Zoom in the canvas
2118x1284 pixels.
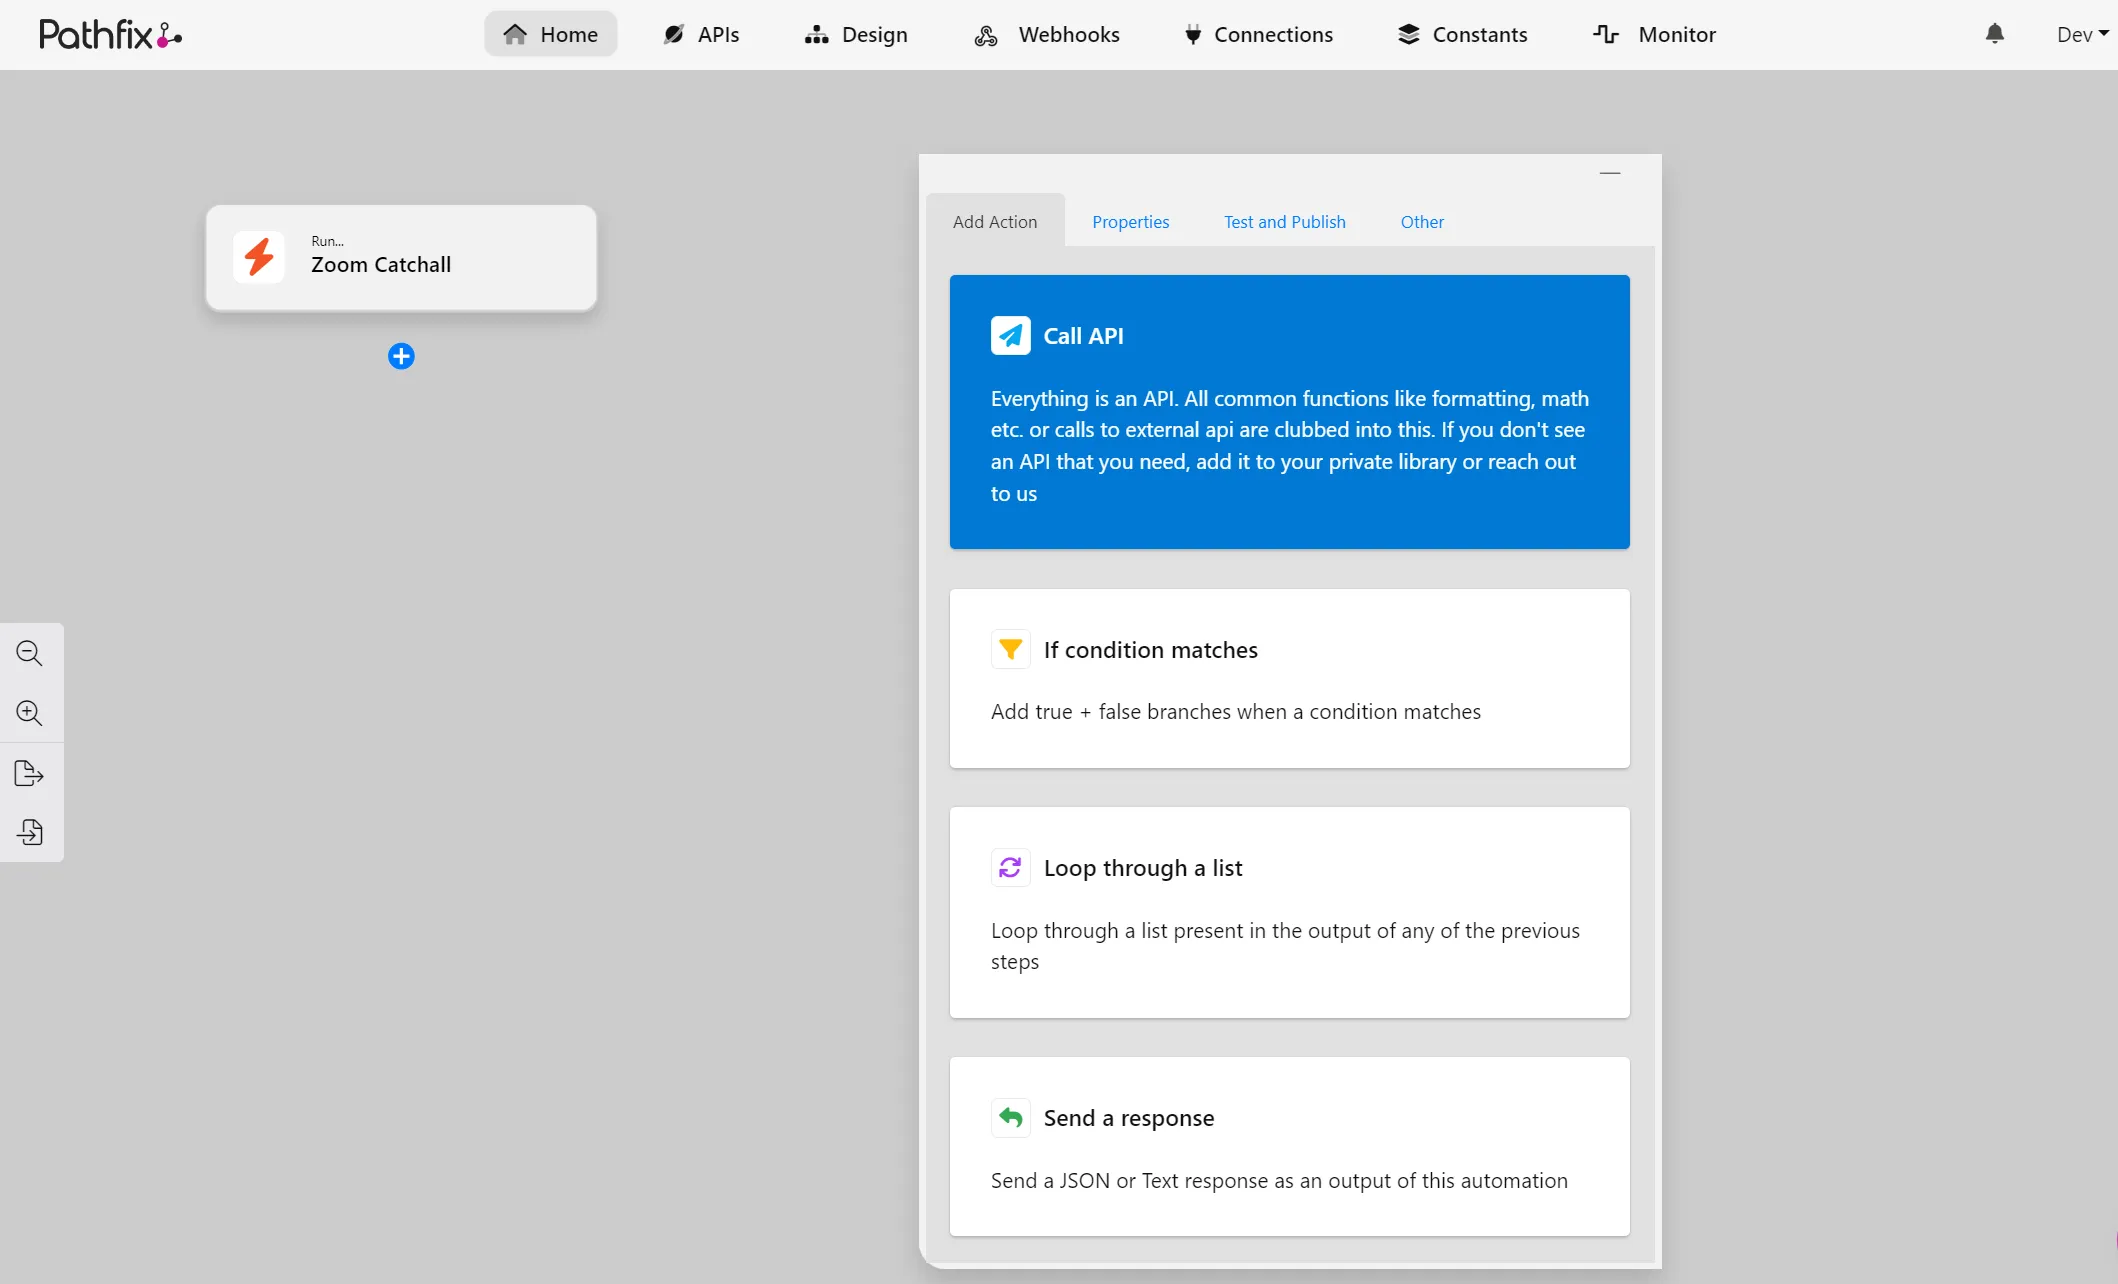click(30, 713)
